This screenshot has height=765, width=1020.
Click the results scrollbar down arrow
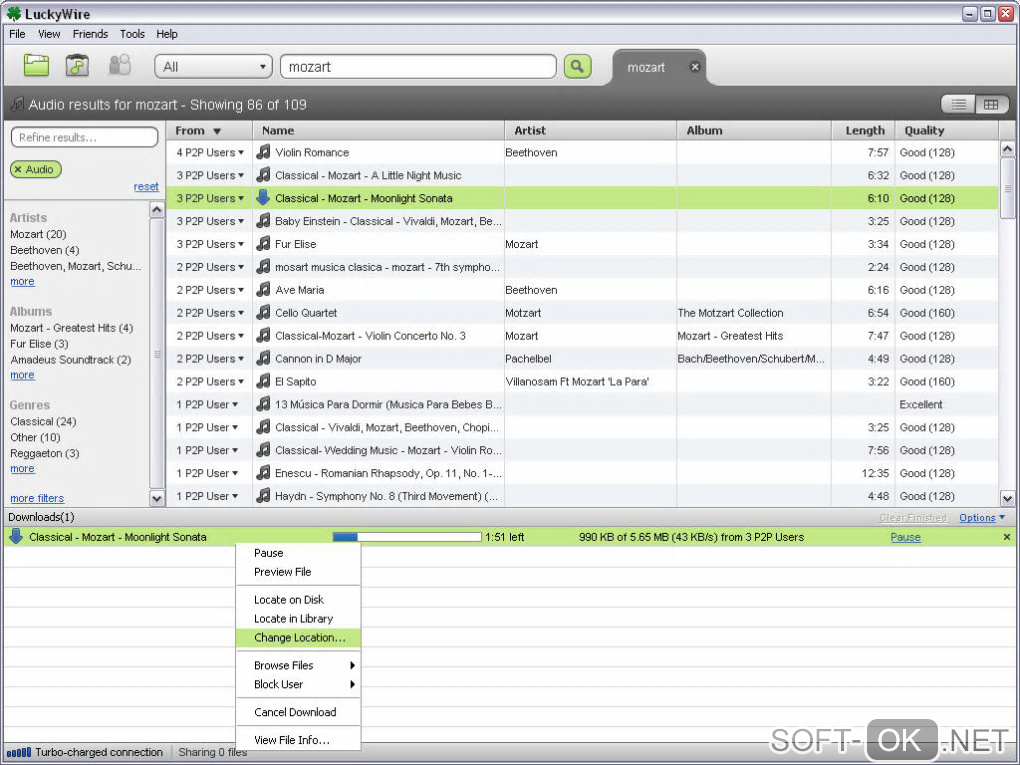1007,498
